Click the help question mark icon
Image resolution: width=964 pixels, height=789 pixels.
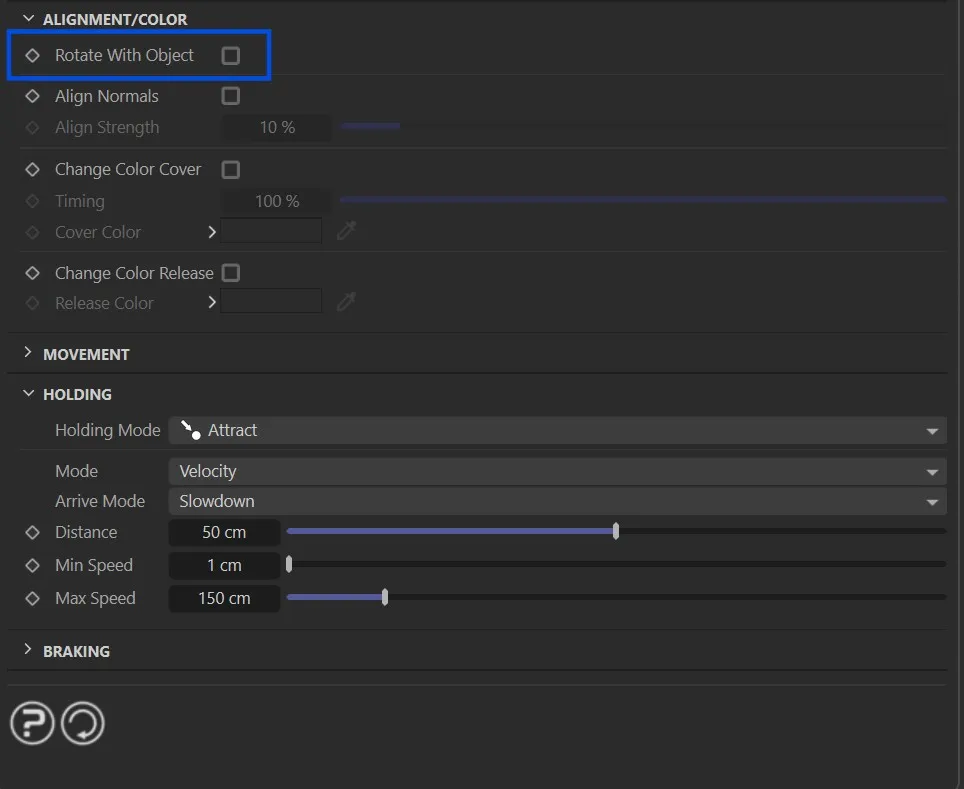[x=32, y=723]
